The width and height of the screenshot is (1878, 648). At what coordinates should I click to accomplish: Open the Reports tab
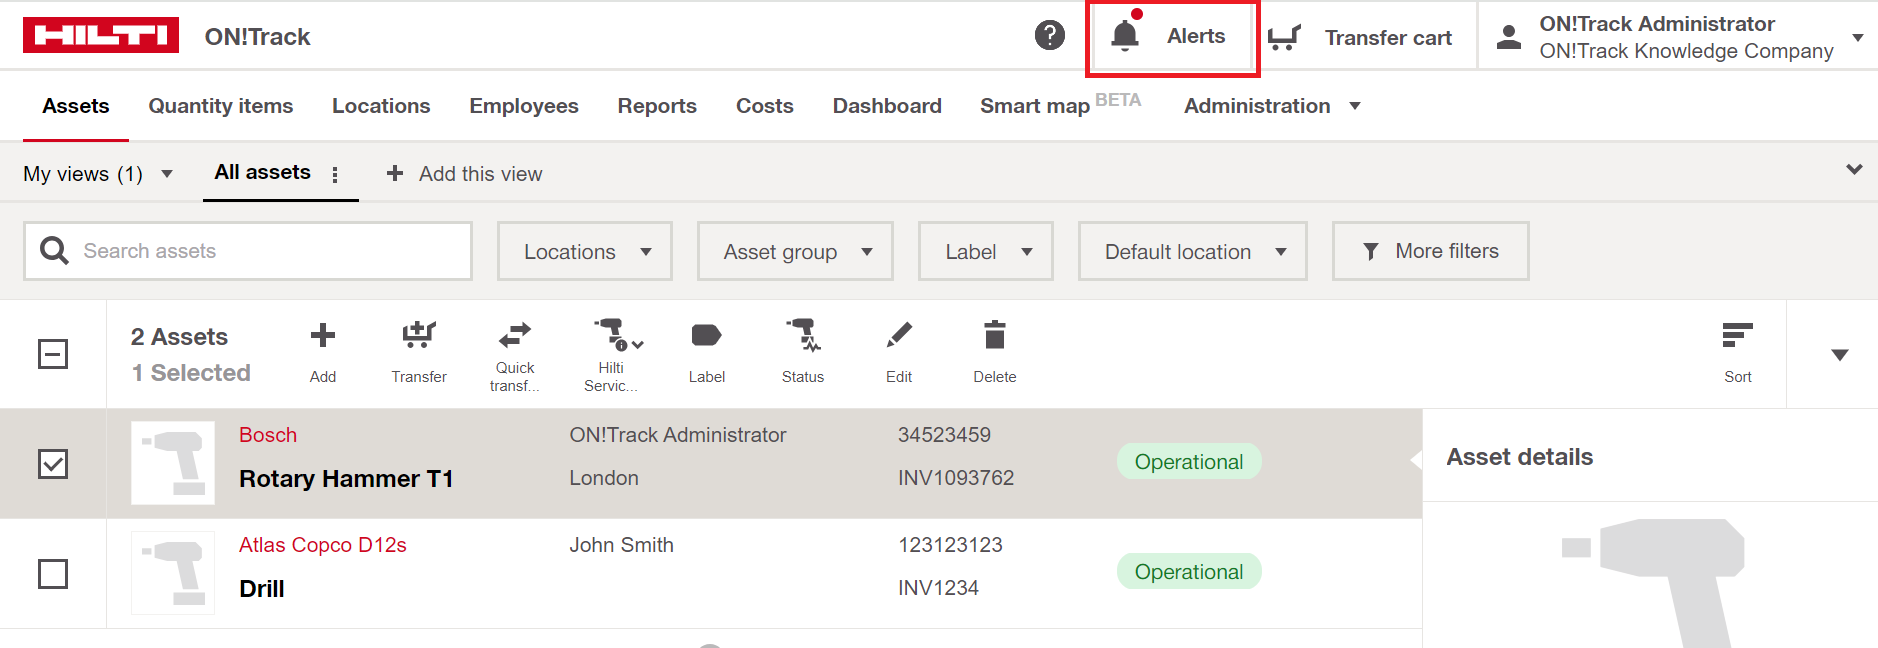click(657, 106)
